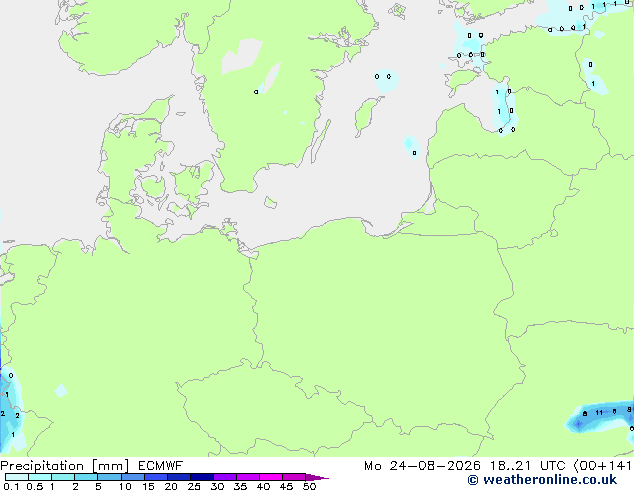Click the '10' legend scale label
The height and width of the screenshot is (490, 634).
coord(125,486)
